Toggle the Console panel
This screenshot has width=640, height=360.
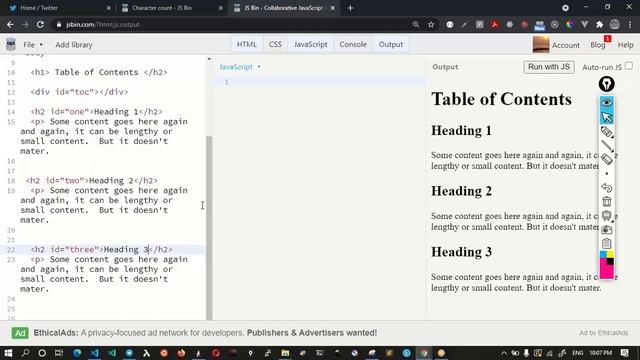pos(353,44)
